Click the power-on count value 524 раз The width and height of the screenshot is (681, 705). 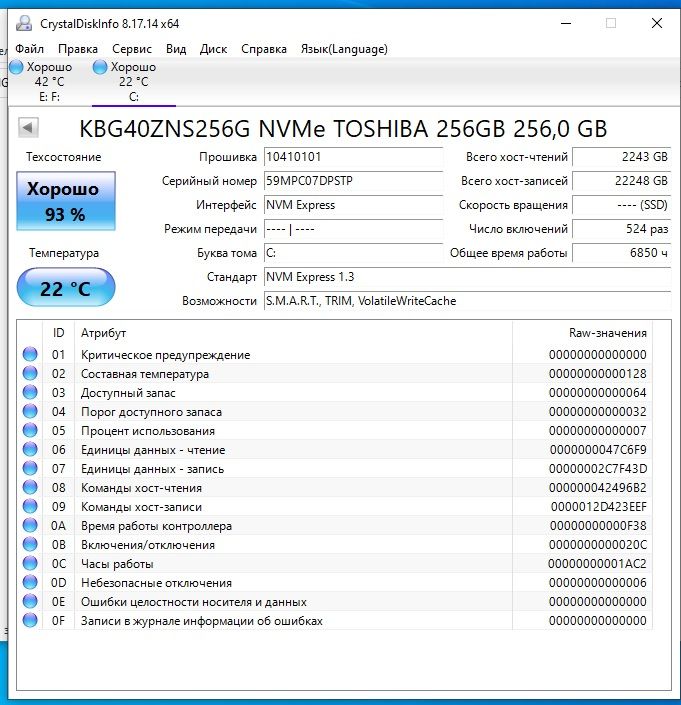tap(622, 229)
